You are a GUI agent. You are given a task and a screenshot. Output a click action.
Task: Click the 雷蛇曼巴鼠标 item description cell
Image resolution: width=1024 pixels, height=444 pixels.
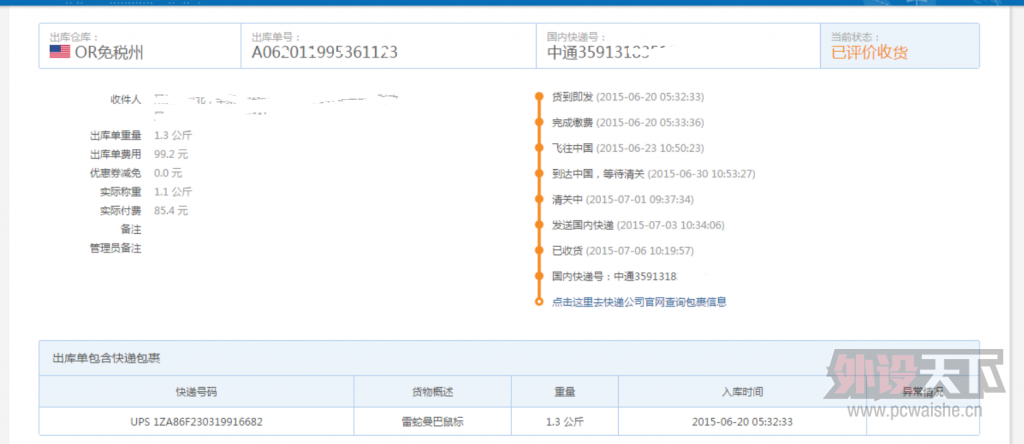pos(432,421)
